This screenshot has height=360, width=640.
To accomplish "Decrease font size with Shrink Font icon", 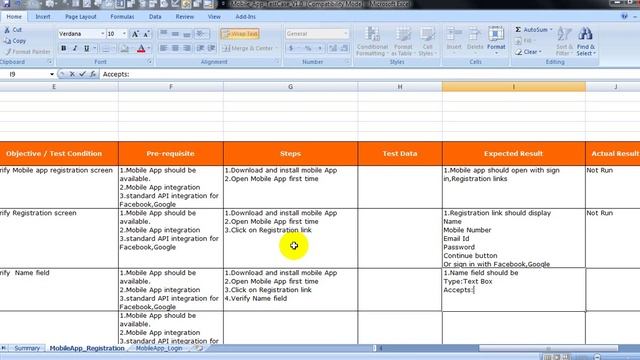I will 146,34.
